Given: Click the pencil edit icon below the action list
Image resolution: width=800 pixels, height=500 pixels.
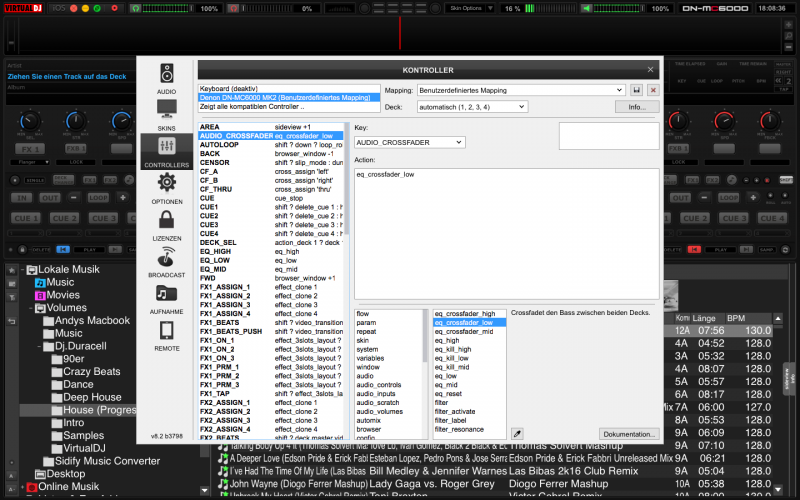Looking at the screenshot, I should (517, 434).
